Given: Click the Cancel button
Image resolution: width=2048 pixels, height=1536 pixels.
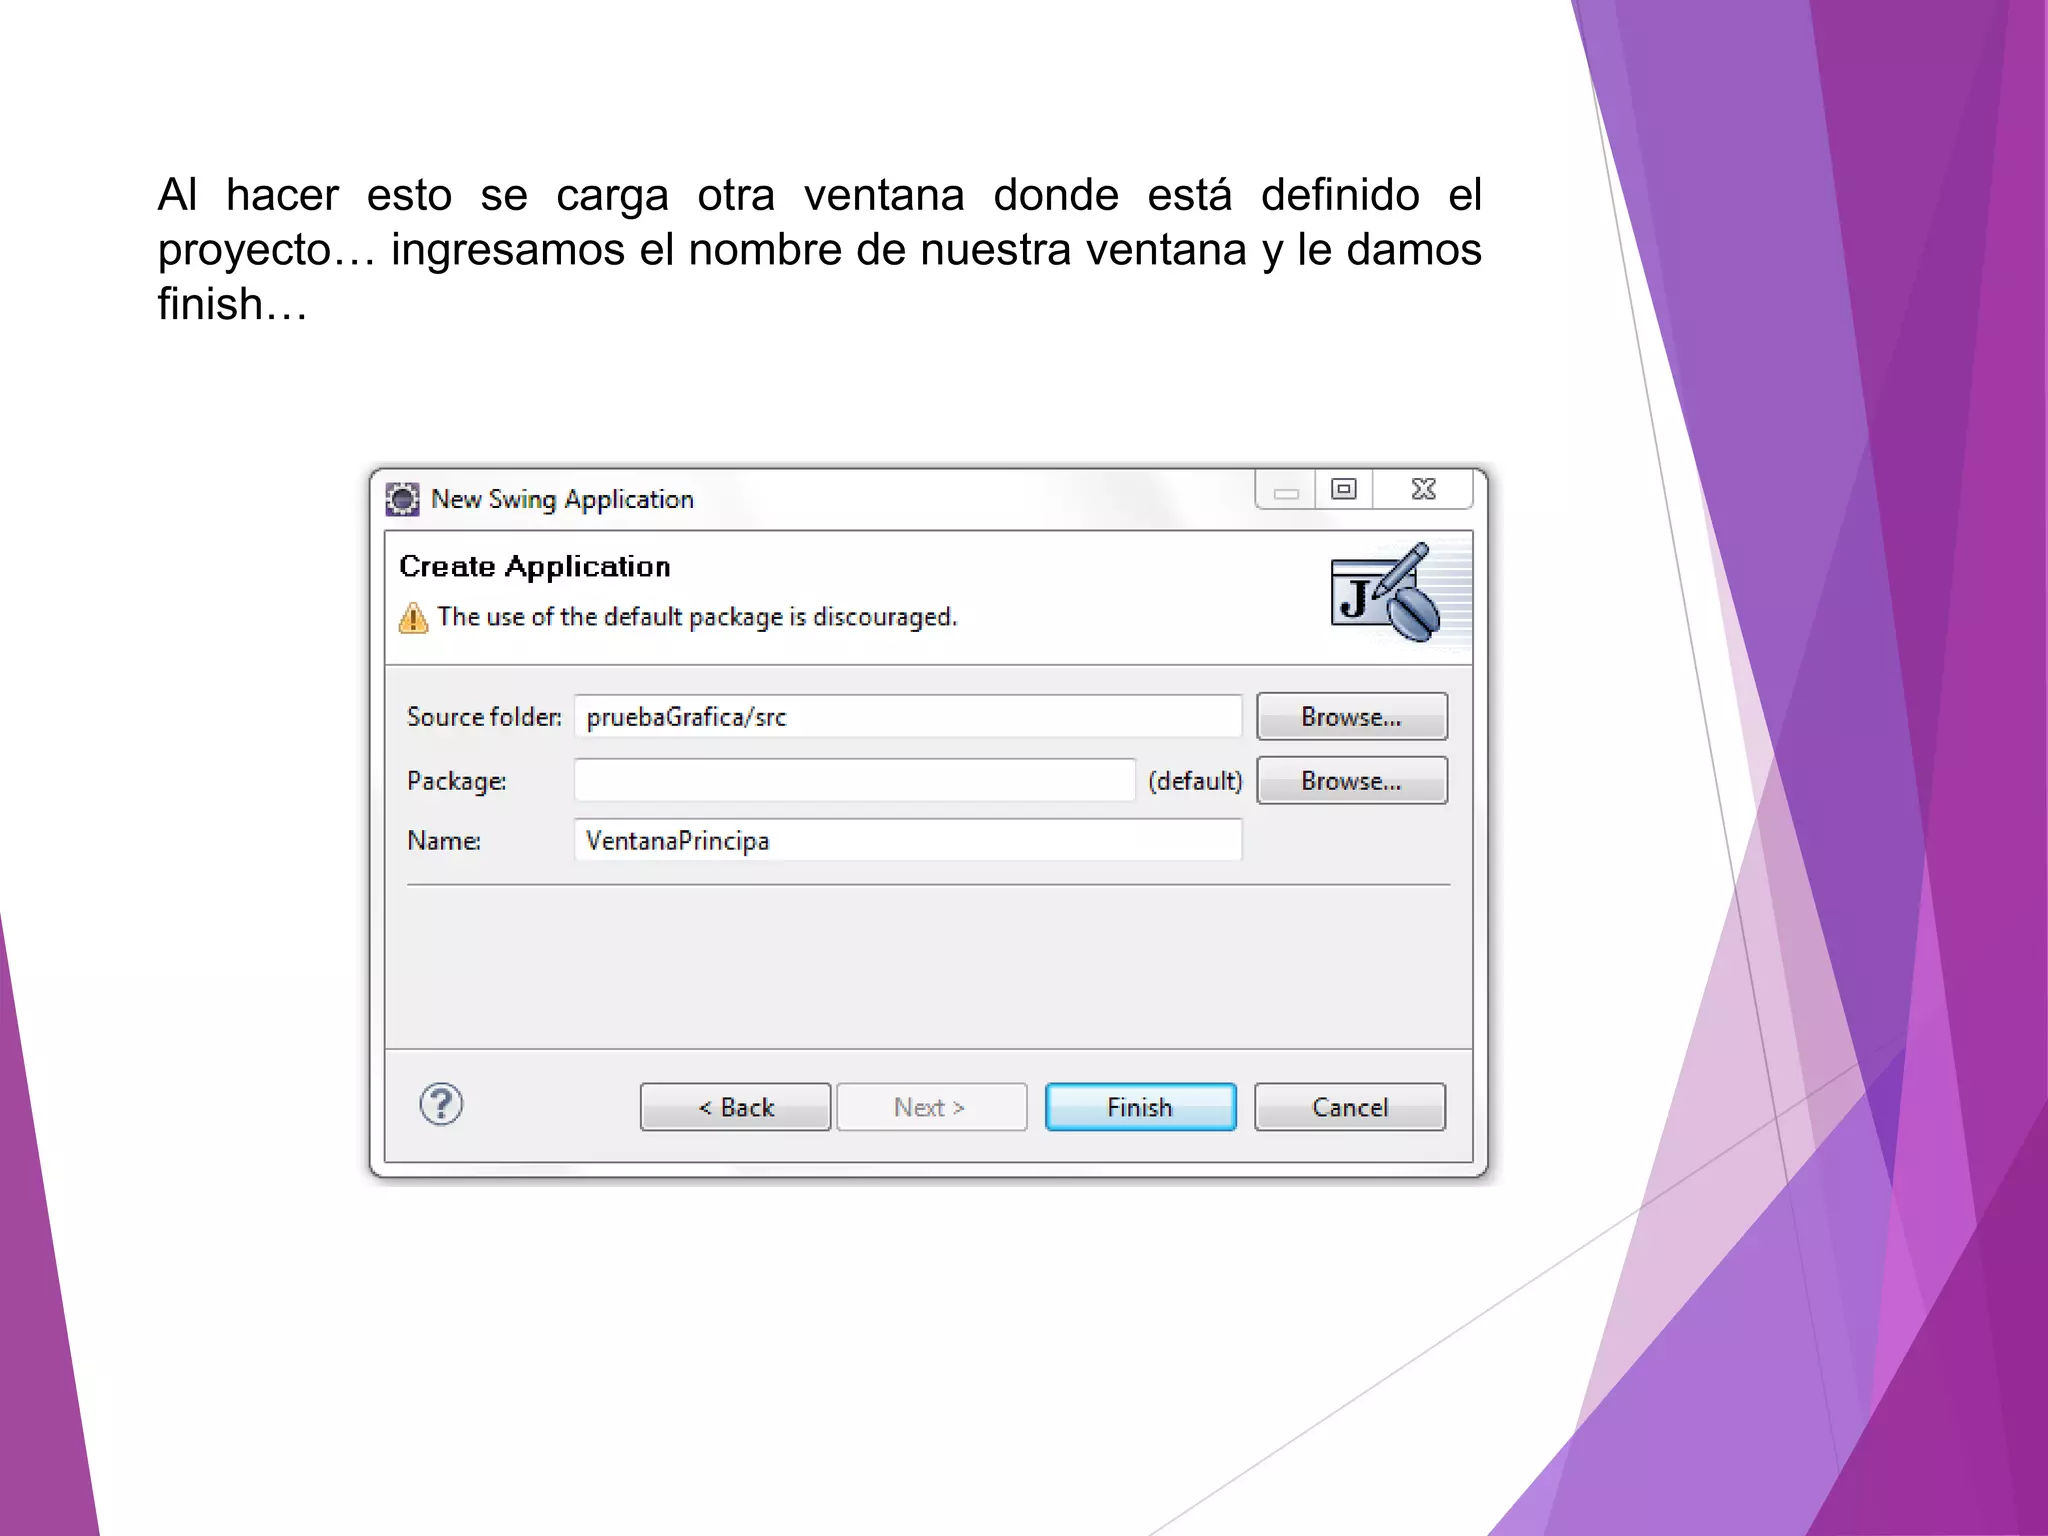Looking at the screenshot, I should tap(1350, 1107).
